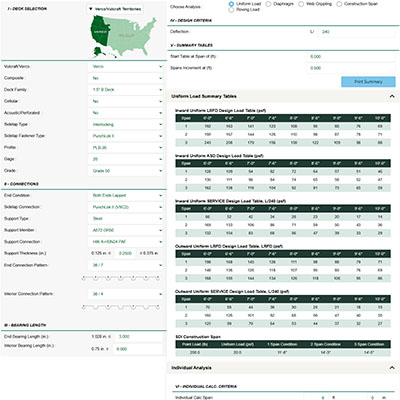The height and width of the screenshot is (400, 400).
Task: Click the 3 Span Condition column header
Action: click(369, 344)
